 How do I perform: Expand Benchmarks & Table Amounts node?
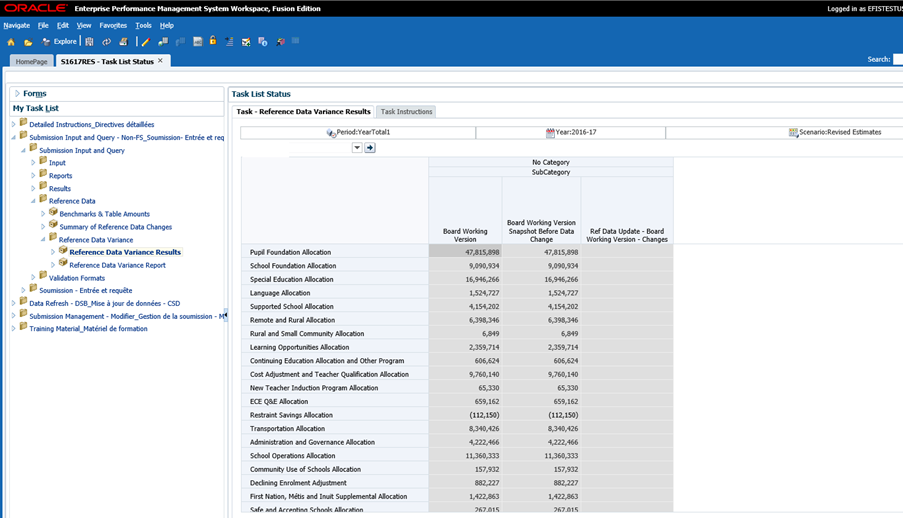(x=43, y=214)
